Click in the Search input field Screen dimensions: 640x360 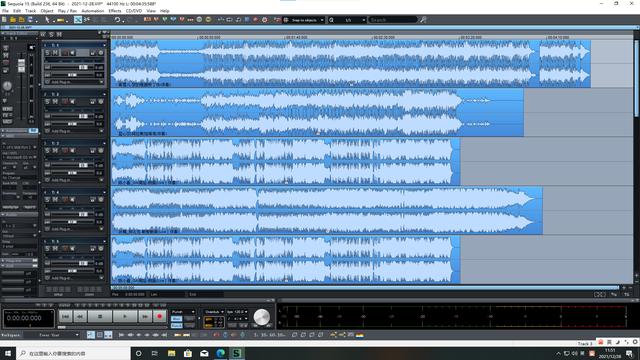(x=393, y=20)
